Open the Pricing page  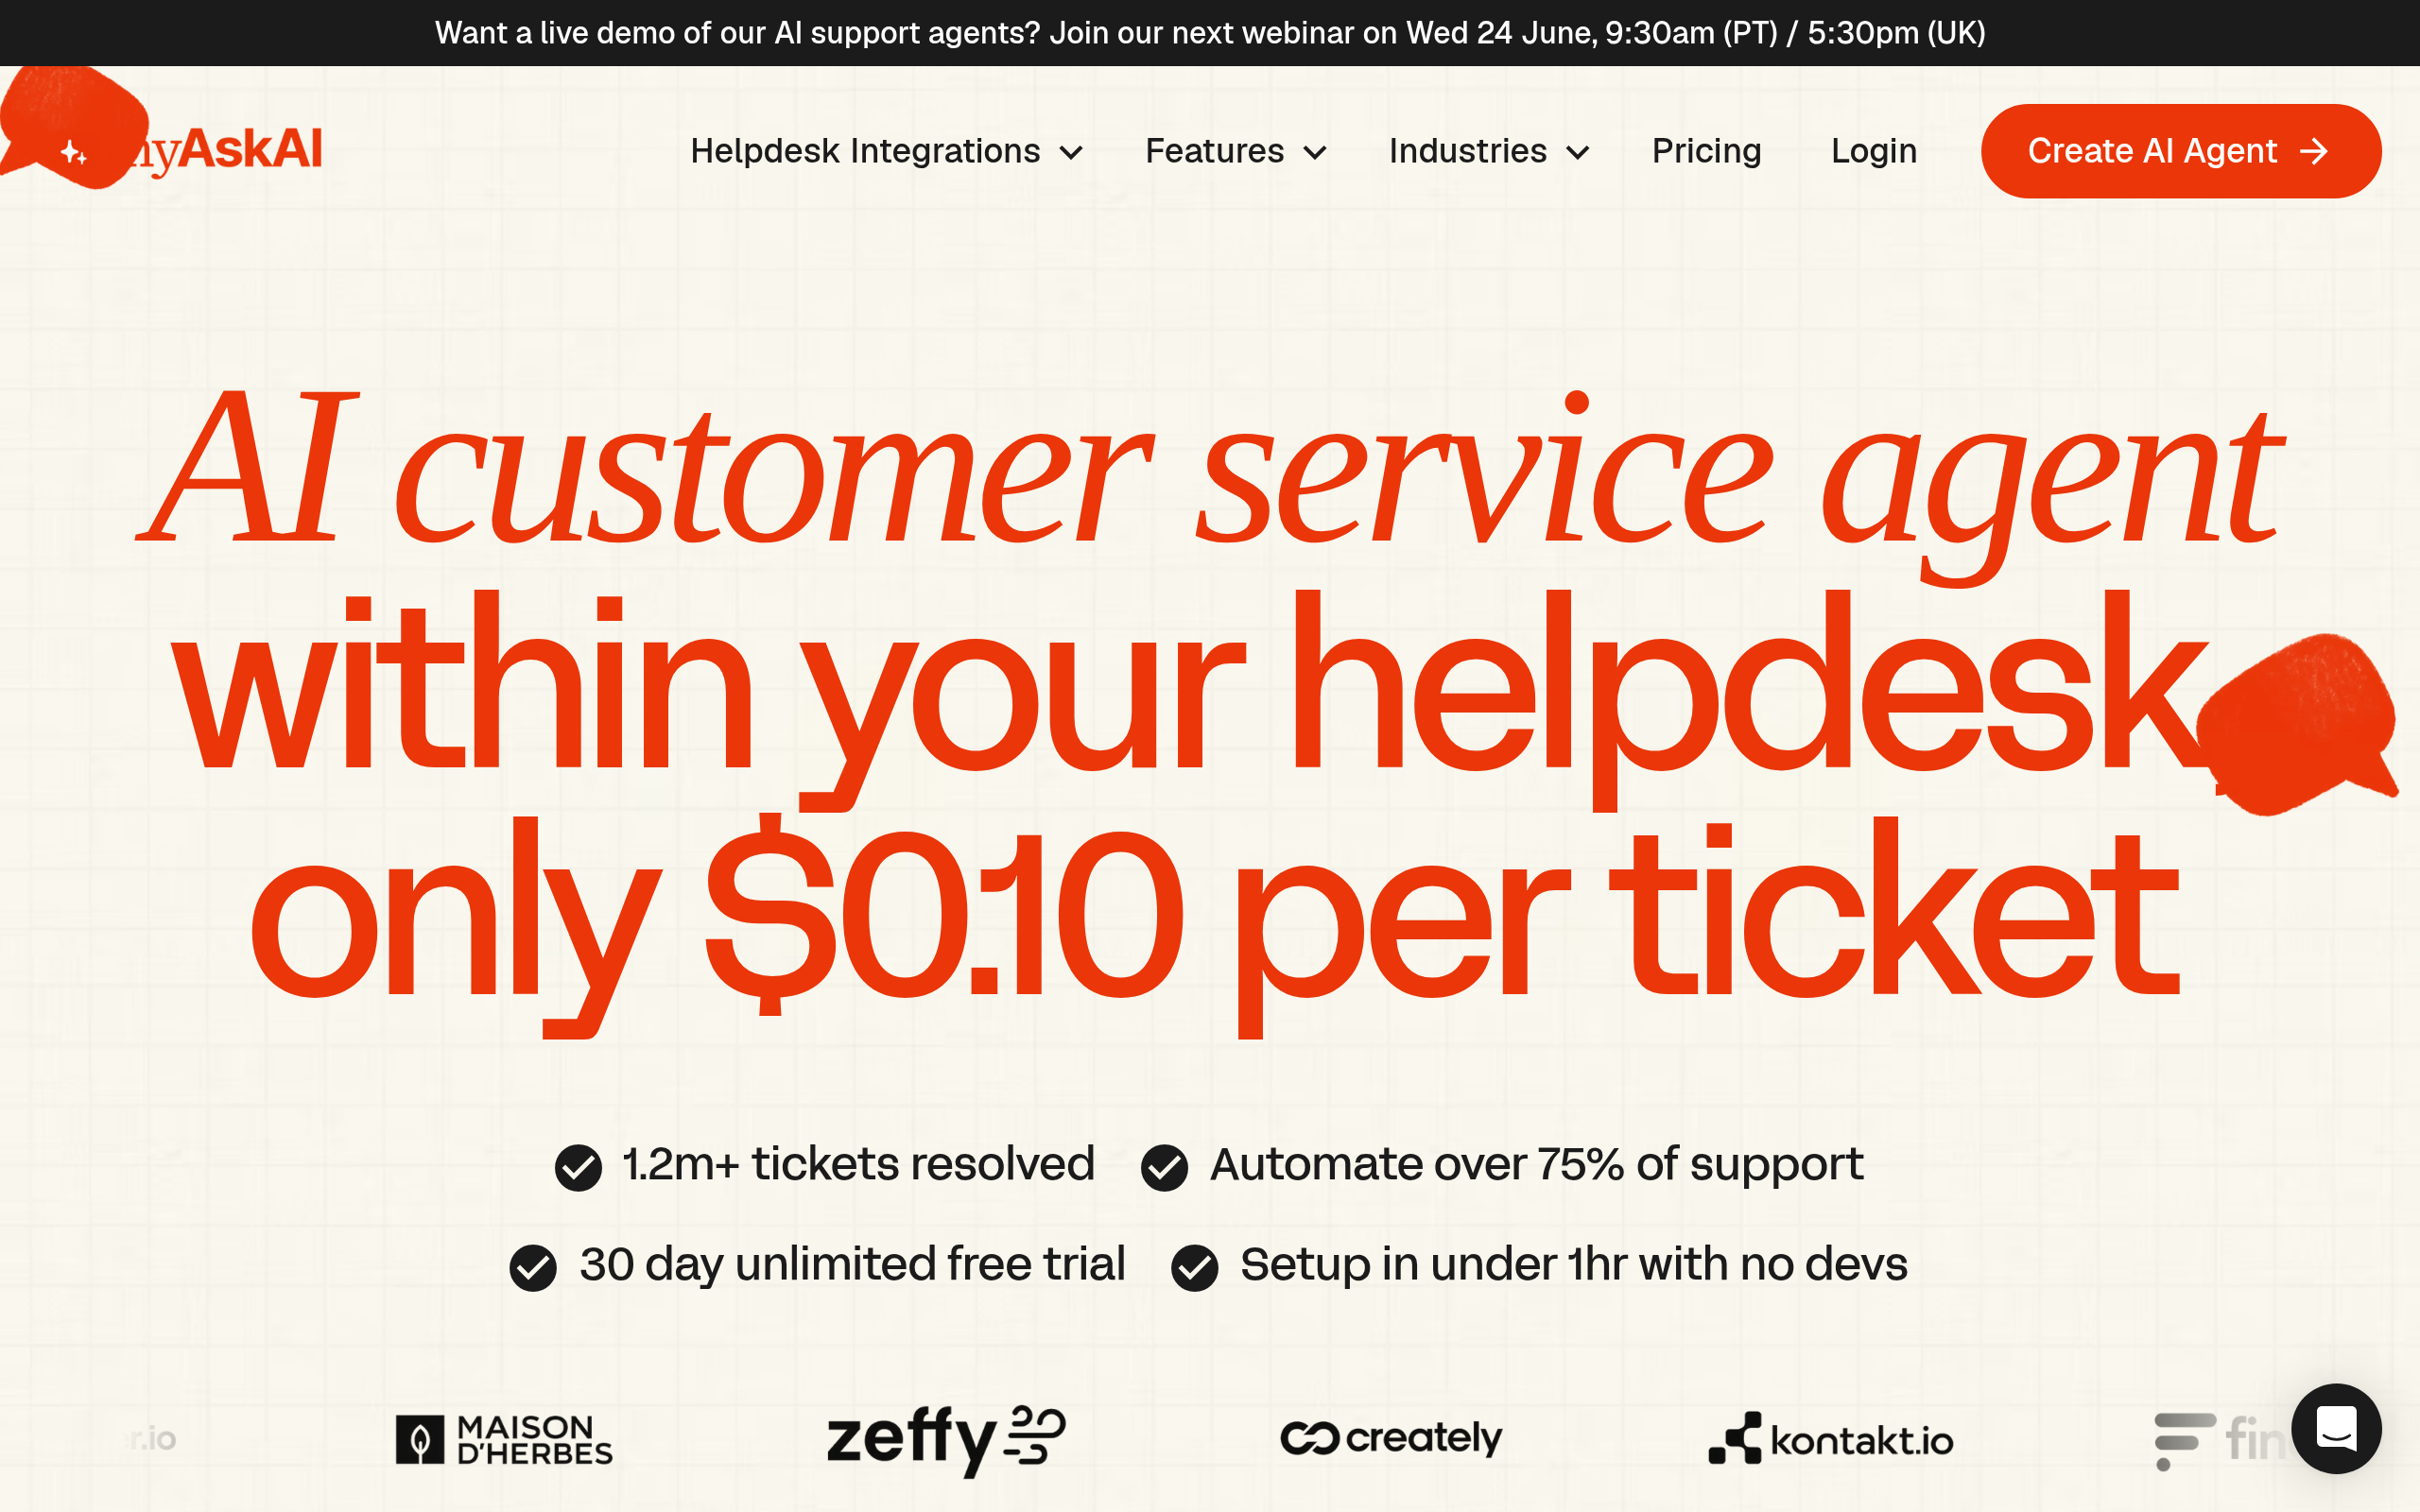click(x=1706, y=151)
